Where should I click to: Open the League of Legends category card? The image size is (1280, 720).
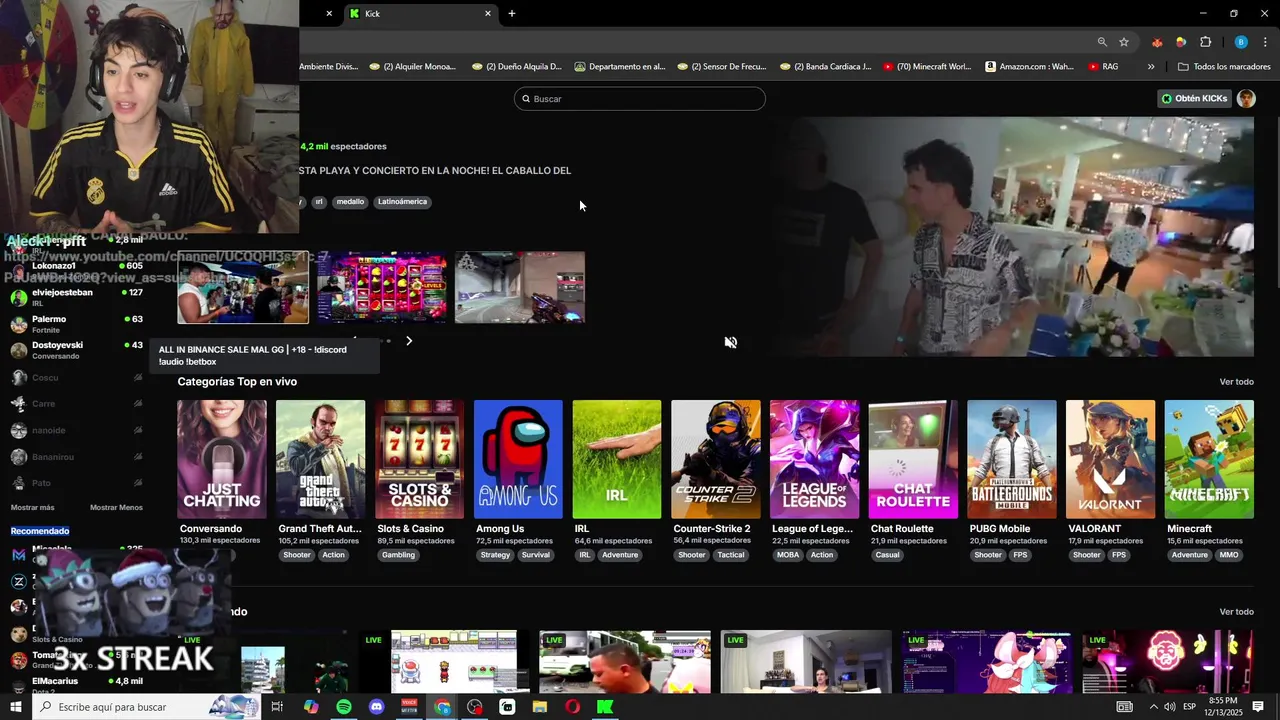(814, 459)
